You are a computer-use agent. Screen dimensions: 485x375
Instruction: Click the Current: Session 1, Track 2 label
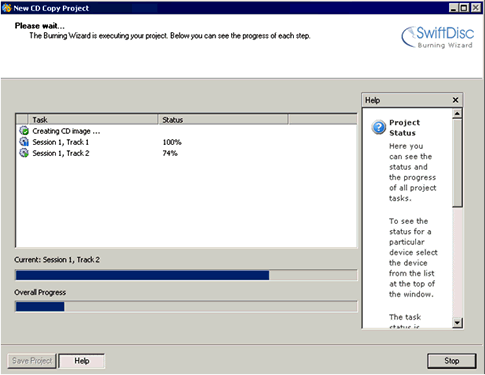(x=57, y=260)
